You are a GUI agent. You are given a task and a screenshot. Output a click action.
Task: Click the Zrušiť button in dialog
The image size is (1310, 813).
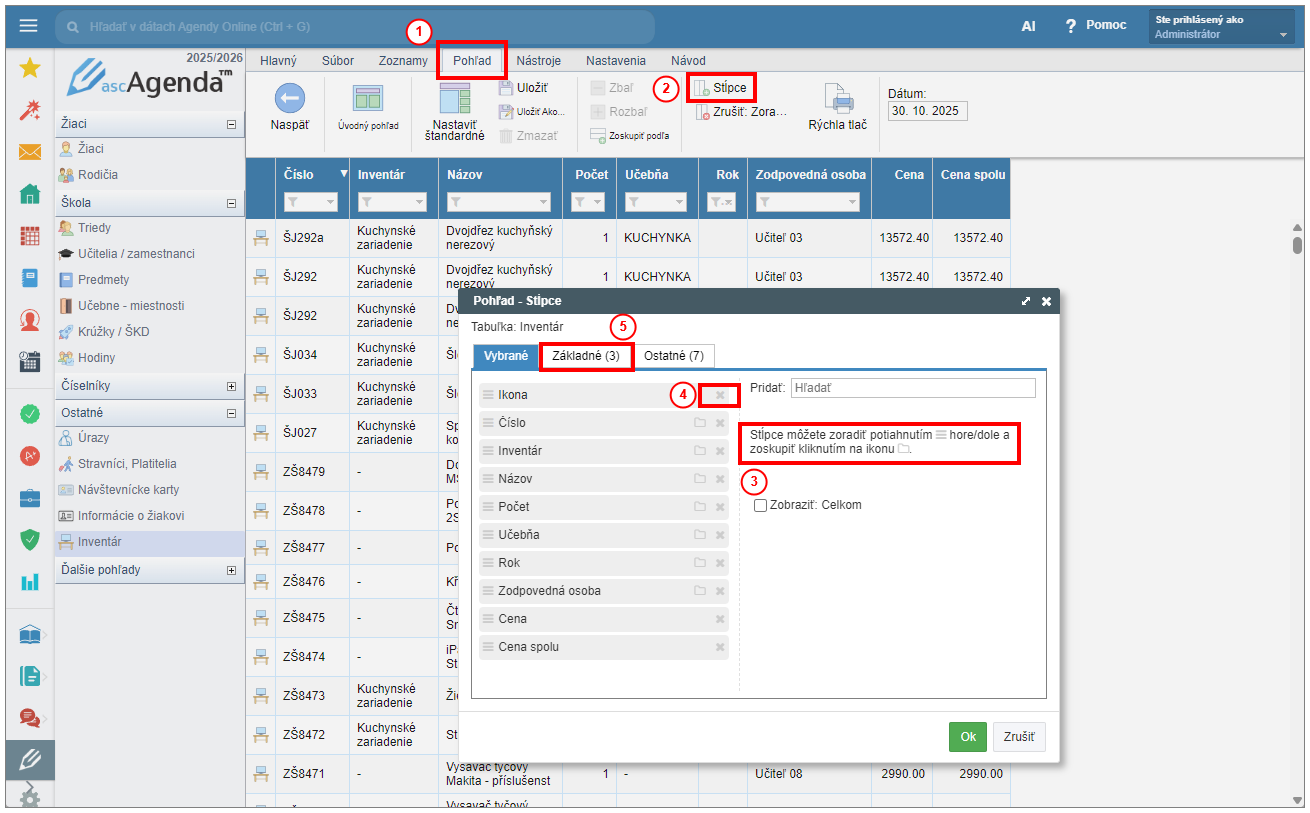point(1019,736)
